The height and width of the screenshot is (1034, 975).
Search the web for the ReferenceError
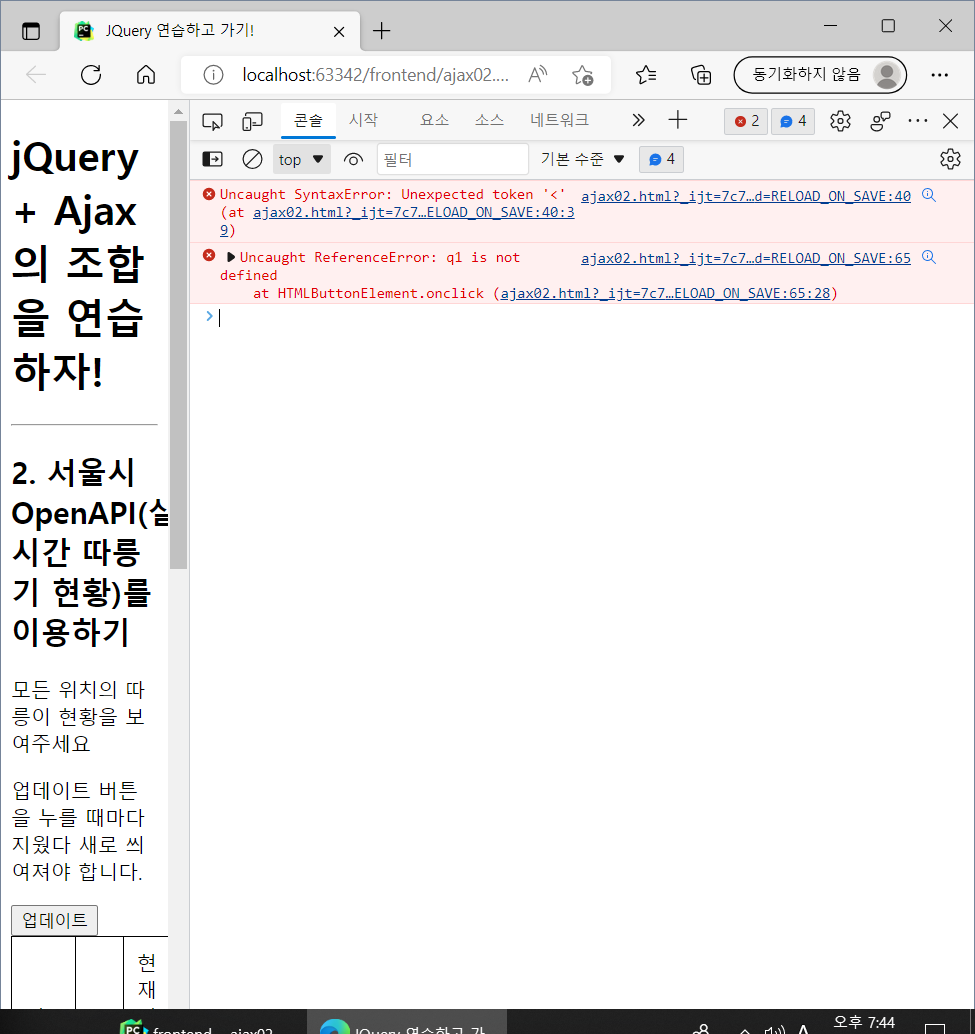(928, 257)
